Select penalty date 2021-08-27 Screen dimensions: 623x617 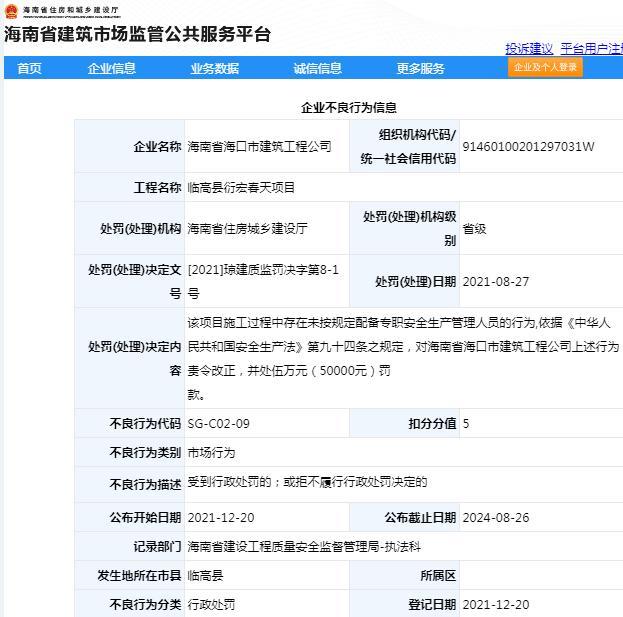pos(496,282)
